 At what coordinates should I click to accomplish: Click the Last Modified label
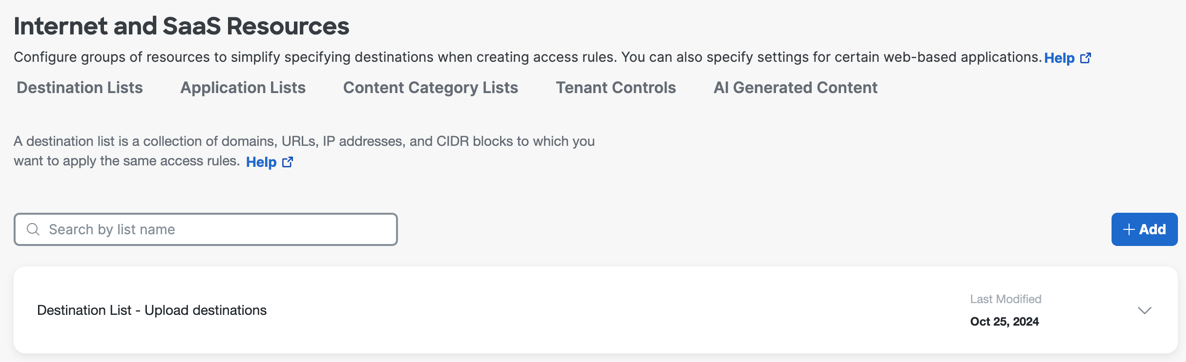pos(1005,299)
